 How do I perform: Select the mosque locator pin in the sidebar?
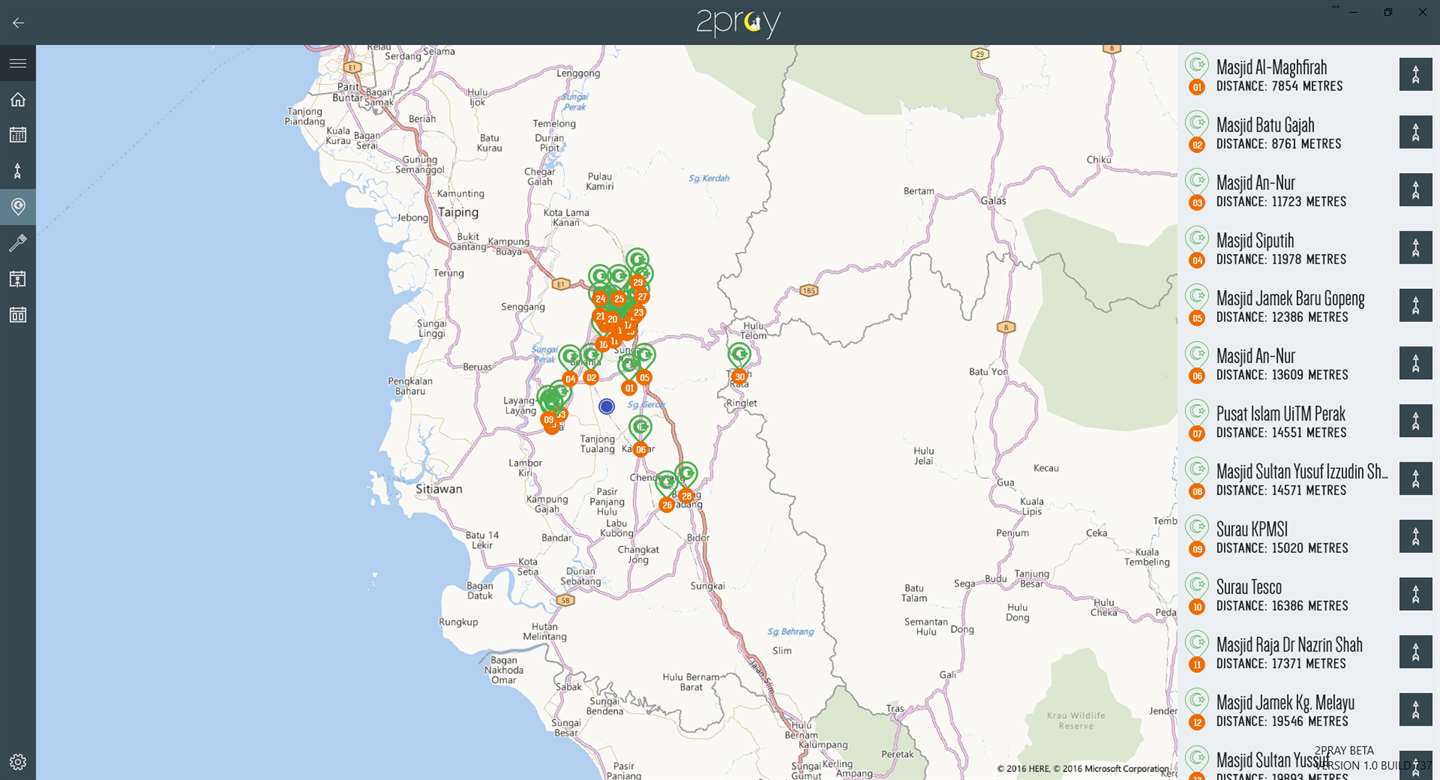[x=18, y=207]
